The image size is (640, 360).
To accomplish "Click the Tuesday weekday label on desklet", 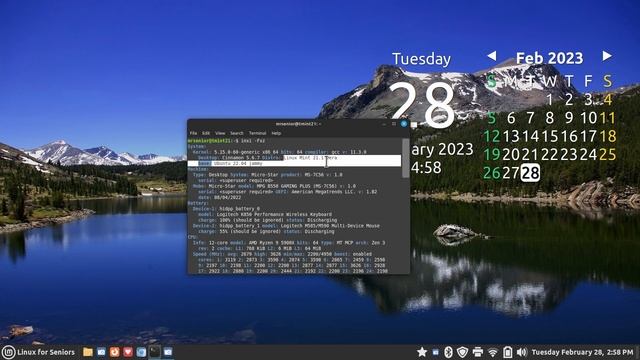I will 421,59.
